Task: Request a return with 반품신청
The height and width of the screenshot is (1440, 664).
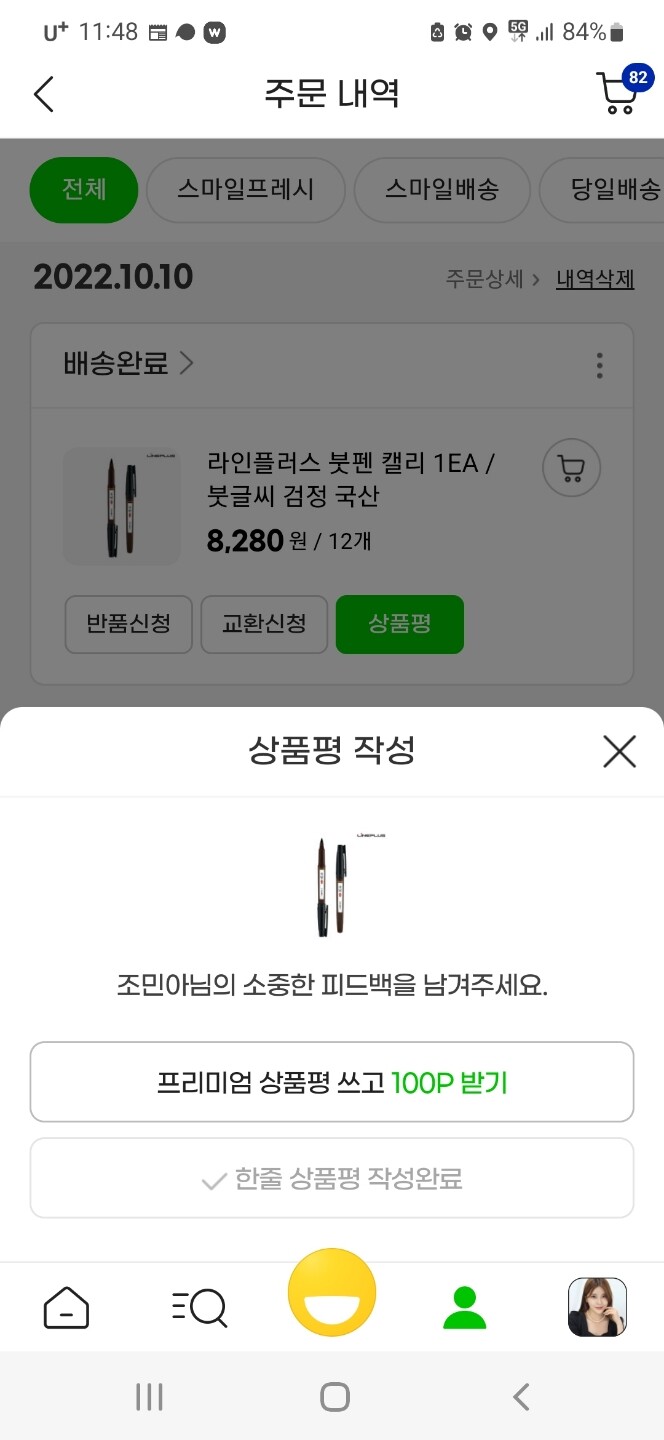Action: [128, 624]
